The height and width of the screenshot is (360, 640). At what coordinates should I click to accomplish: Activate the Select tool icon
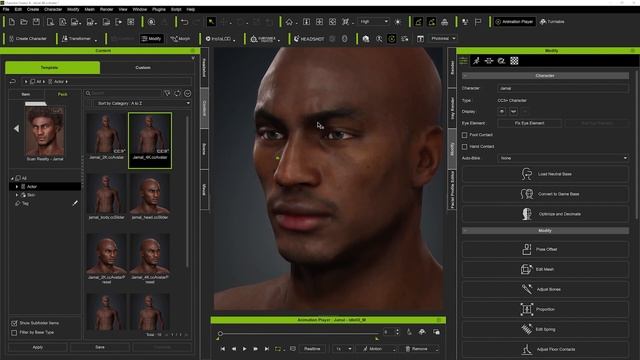[211, 22]
